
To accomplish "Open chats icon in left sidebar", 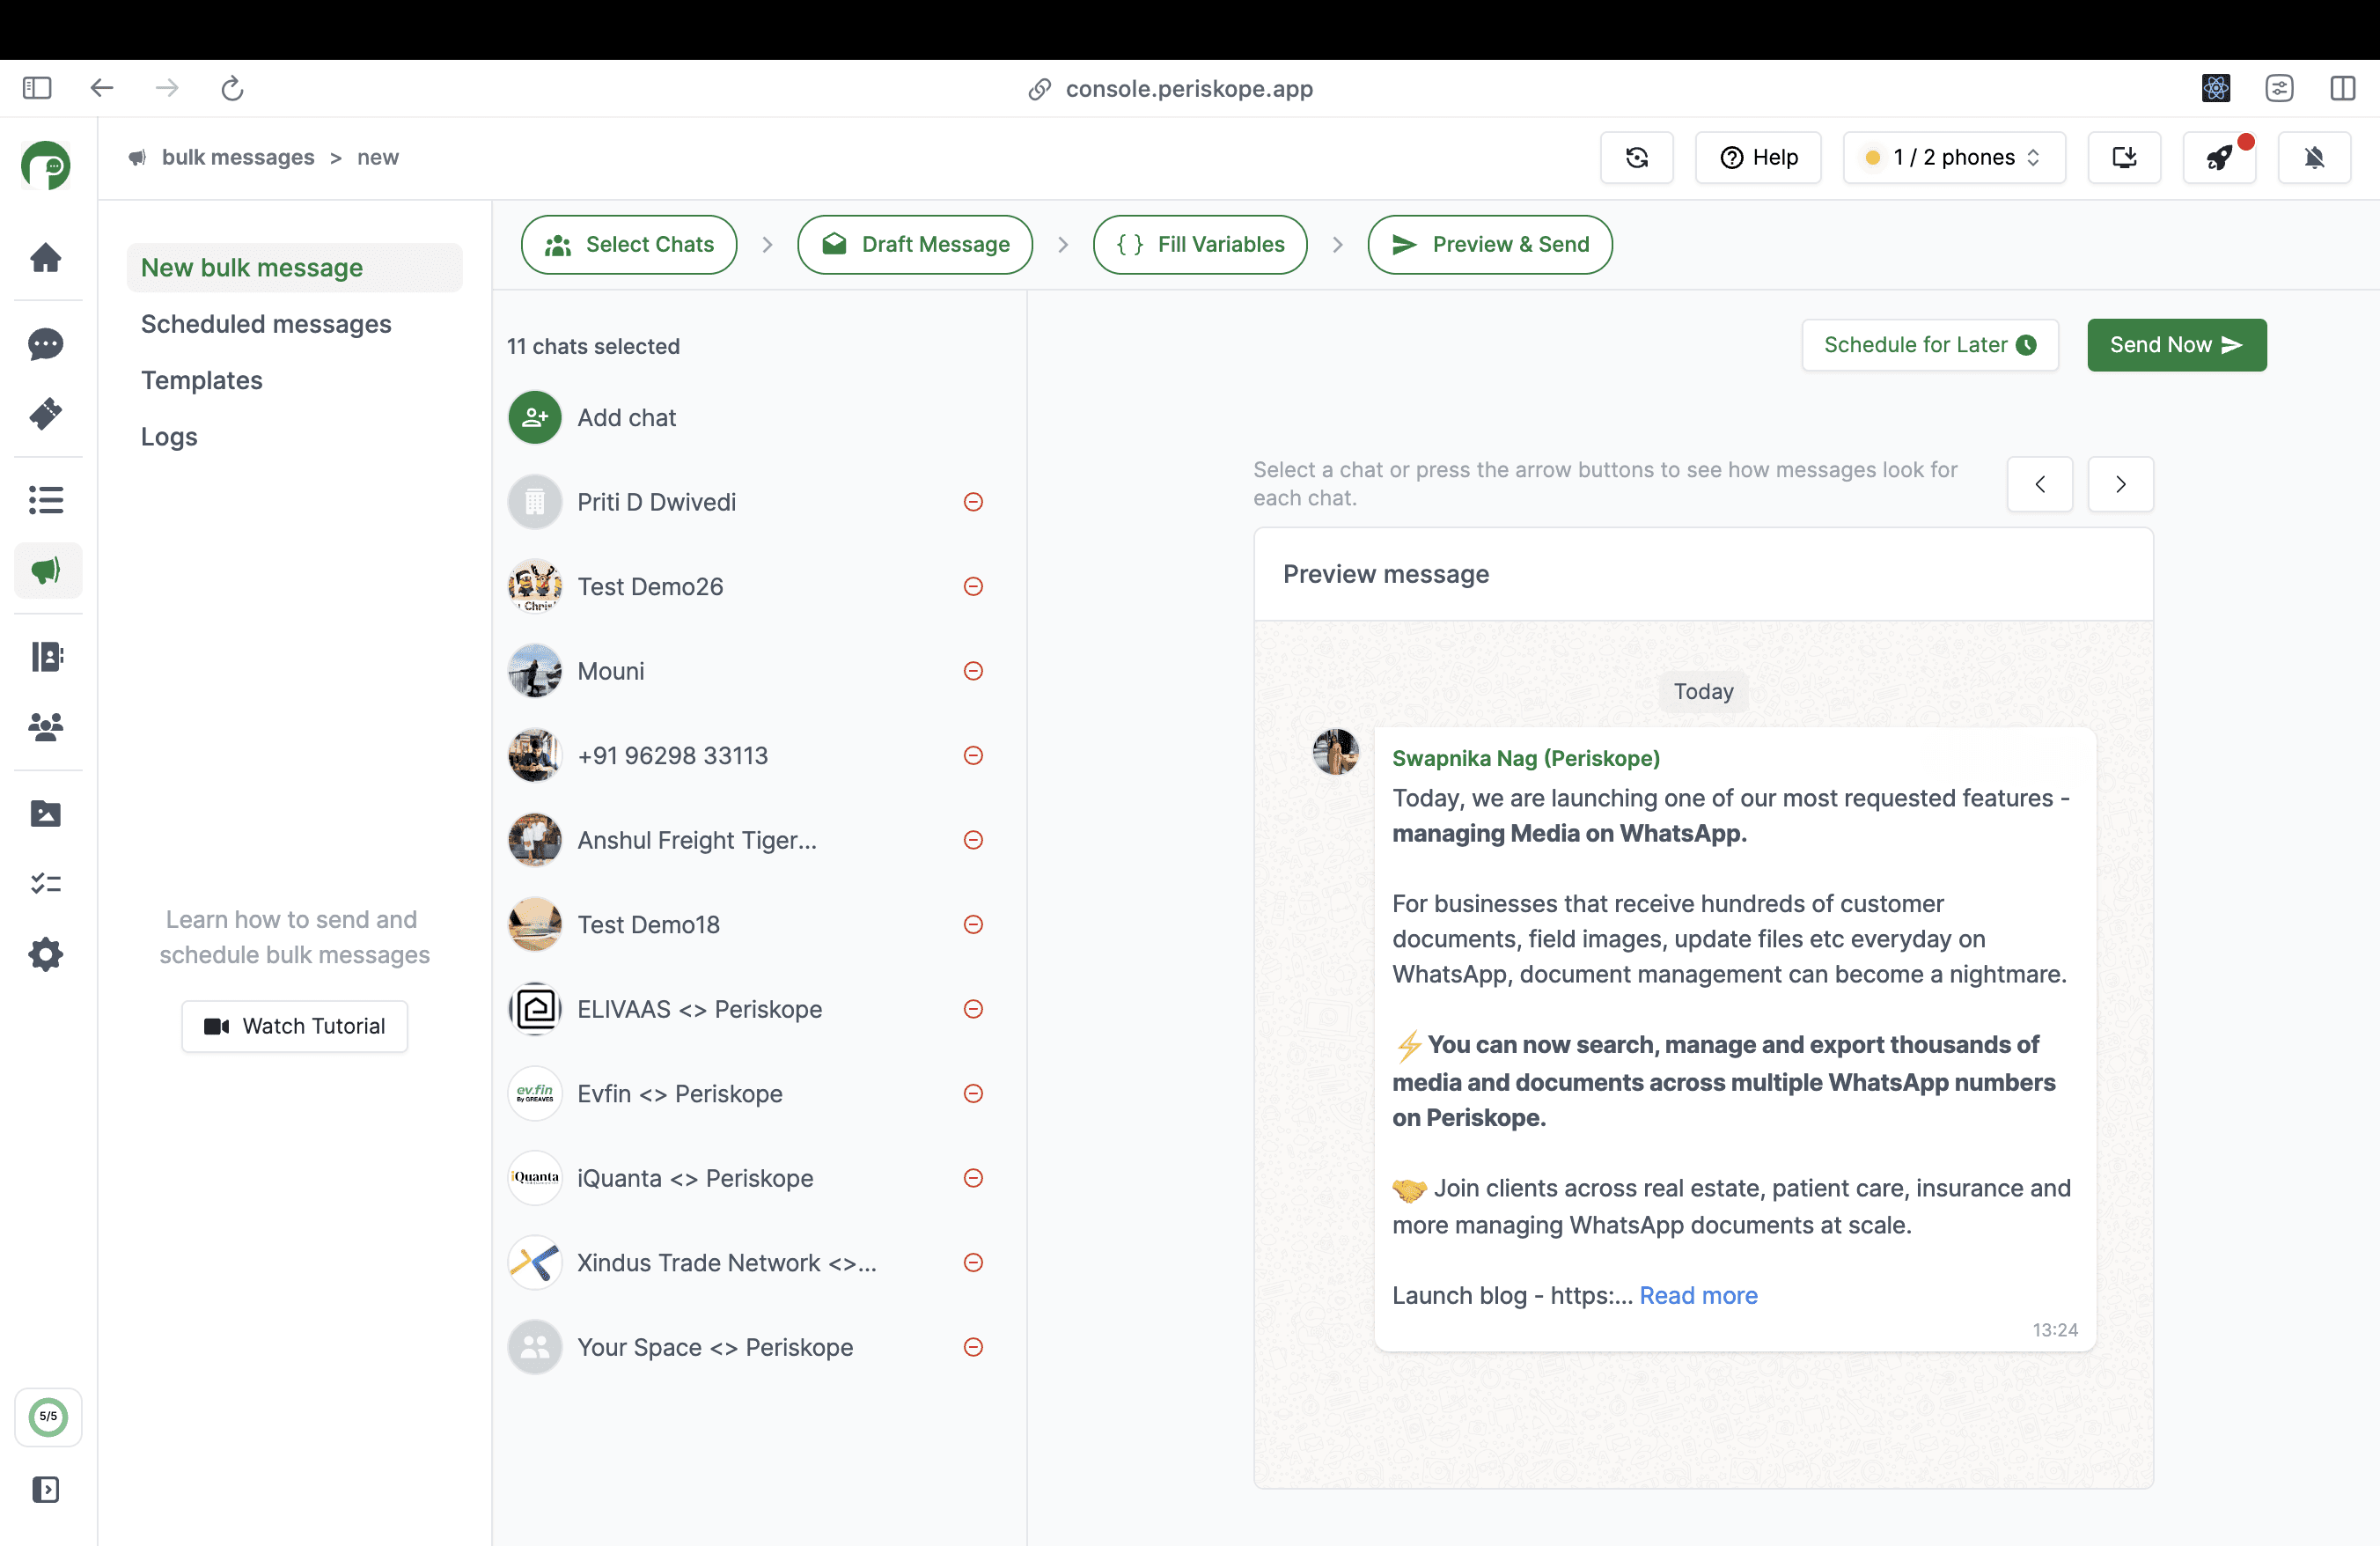I will pos(46,344).
